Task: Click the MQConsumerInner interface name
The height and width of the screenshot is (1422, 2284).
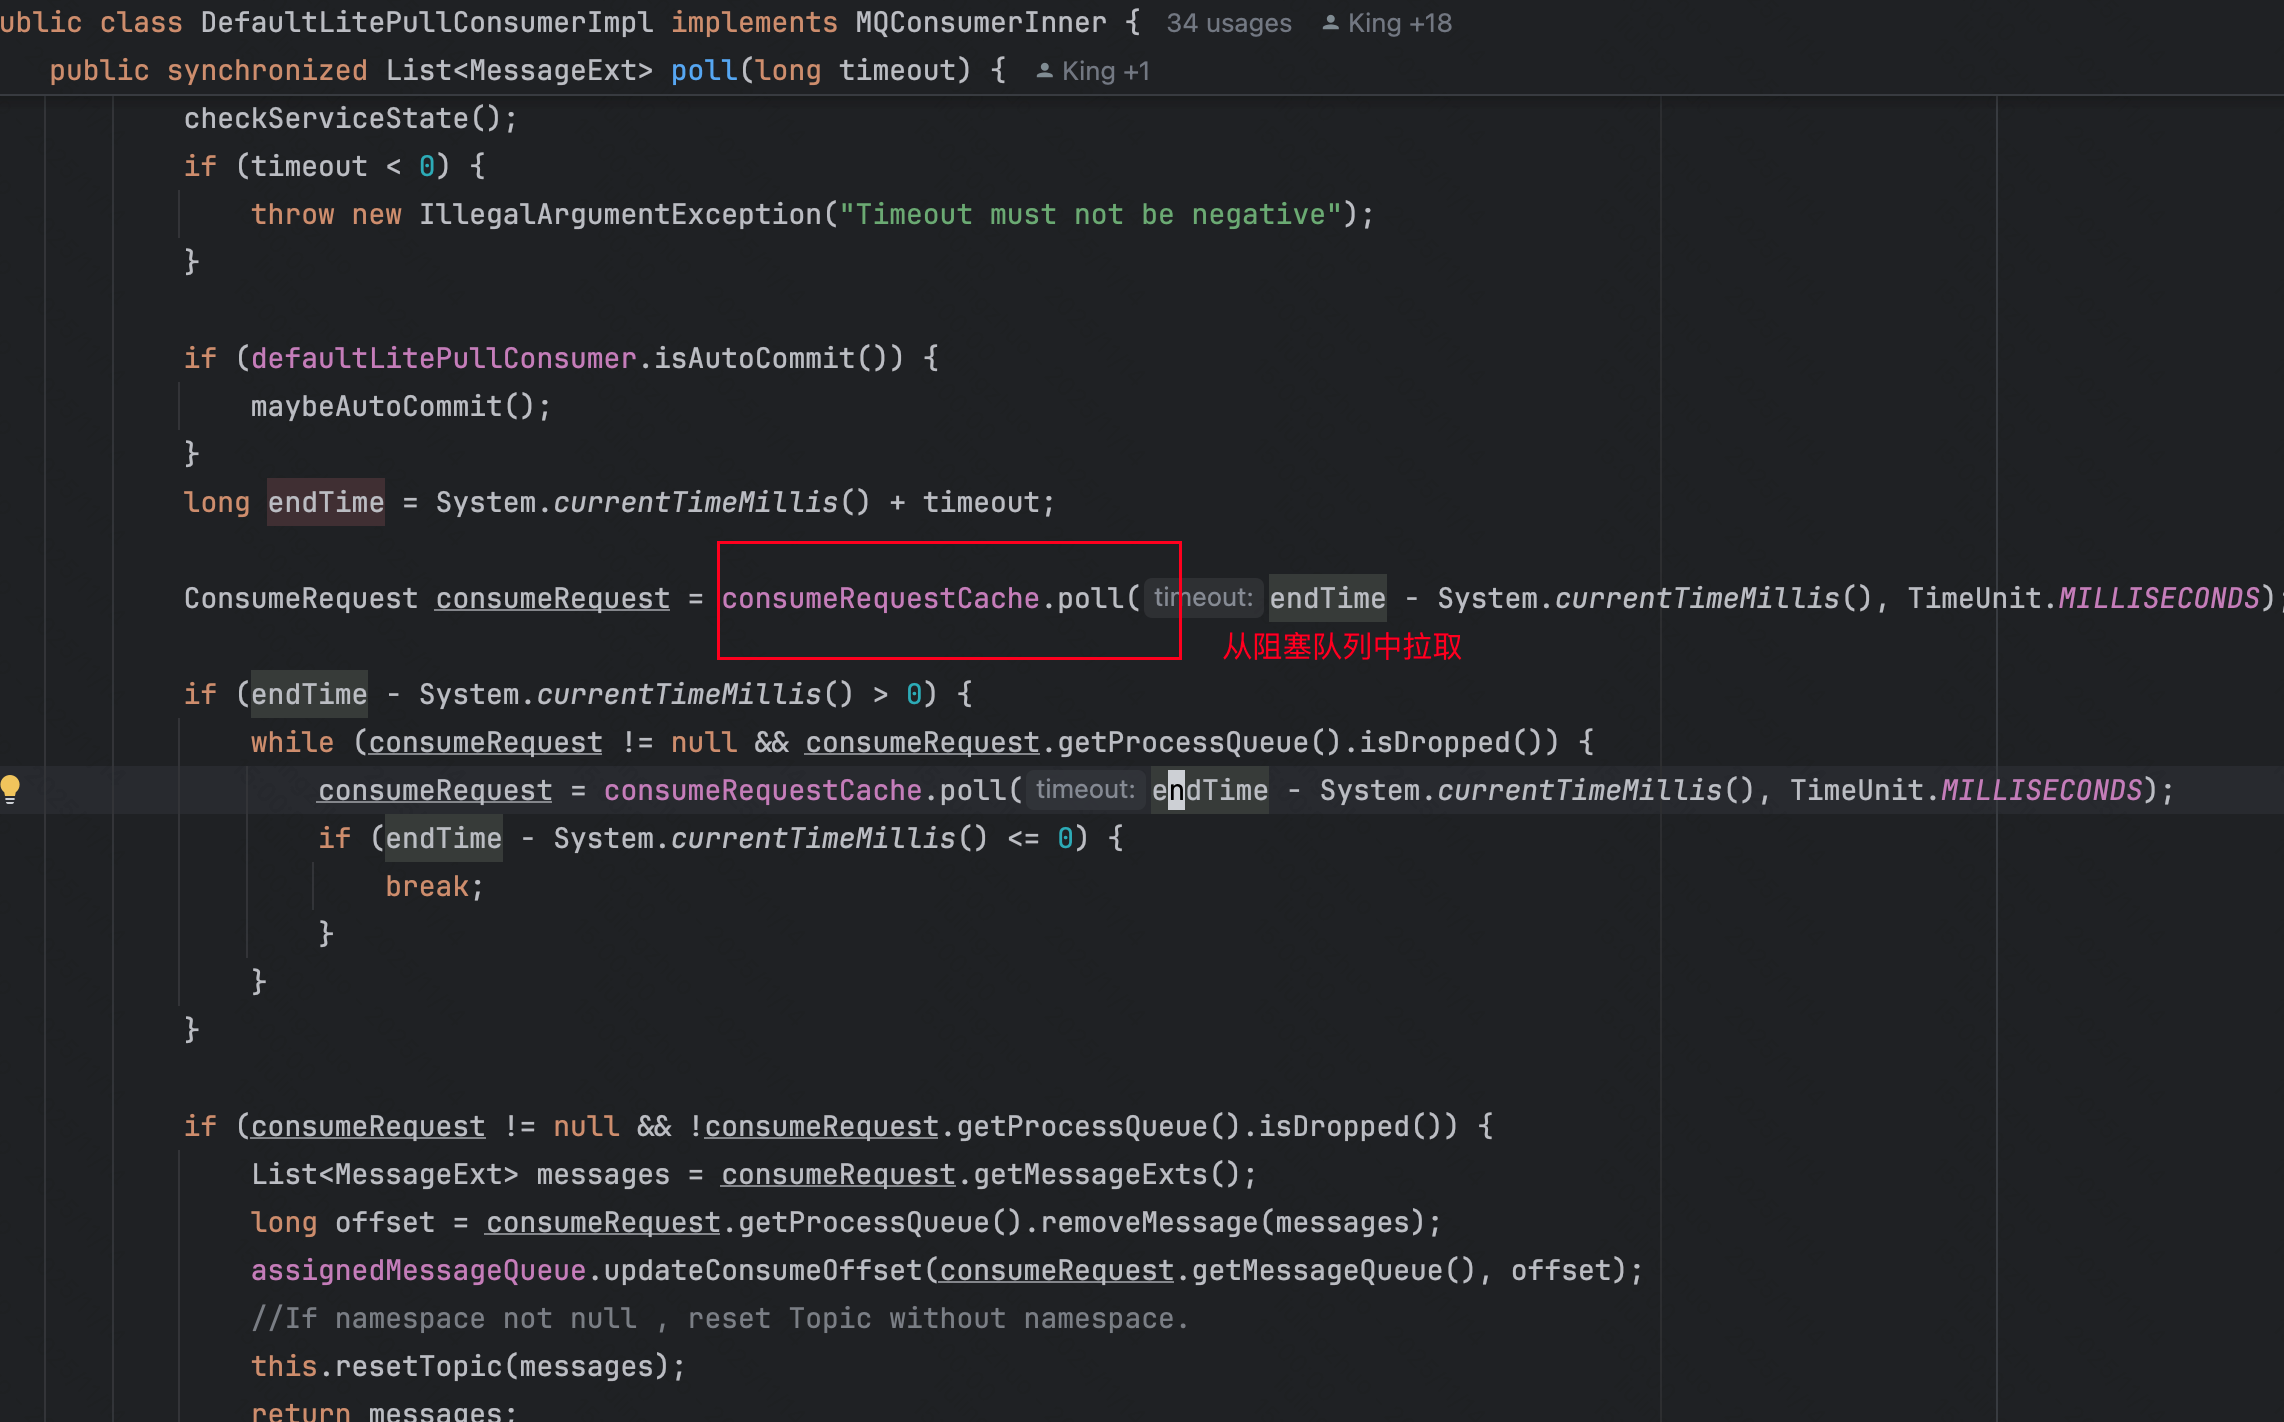Action: tap(980, 23)
